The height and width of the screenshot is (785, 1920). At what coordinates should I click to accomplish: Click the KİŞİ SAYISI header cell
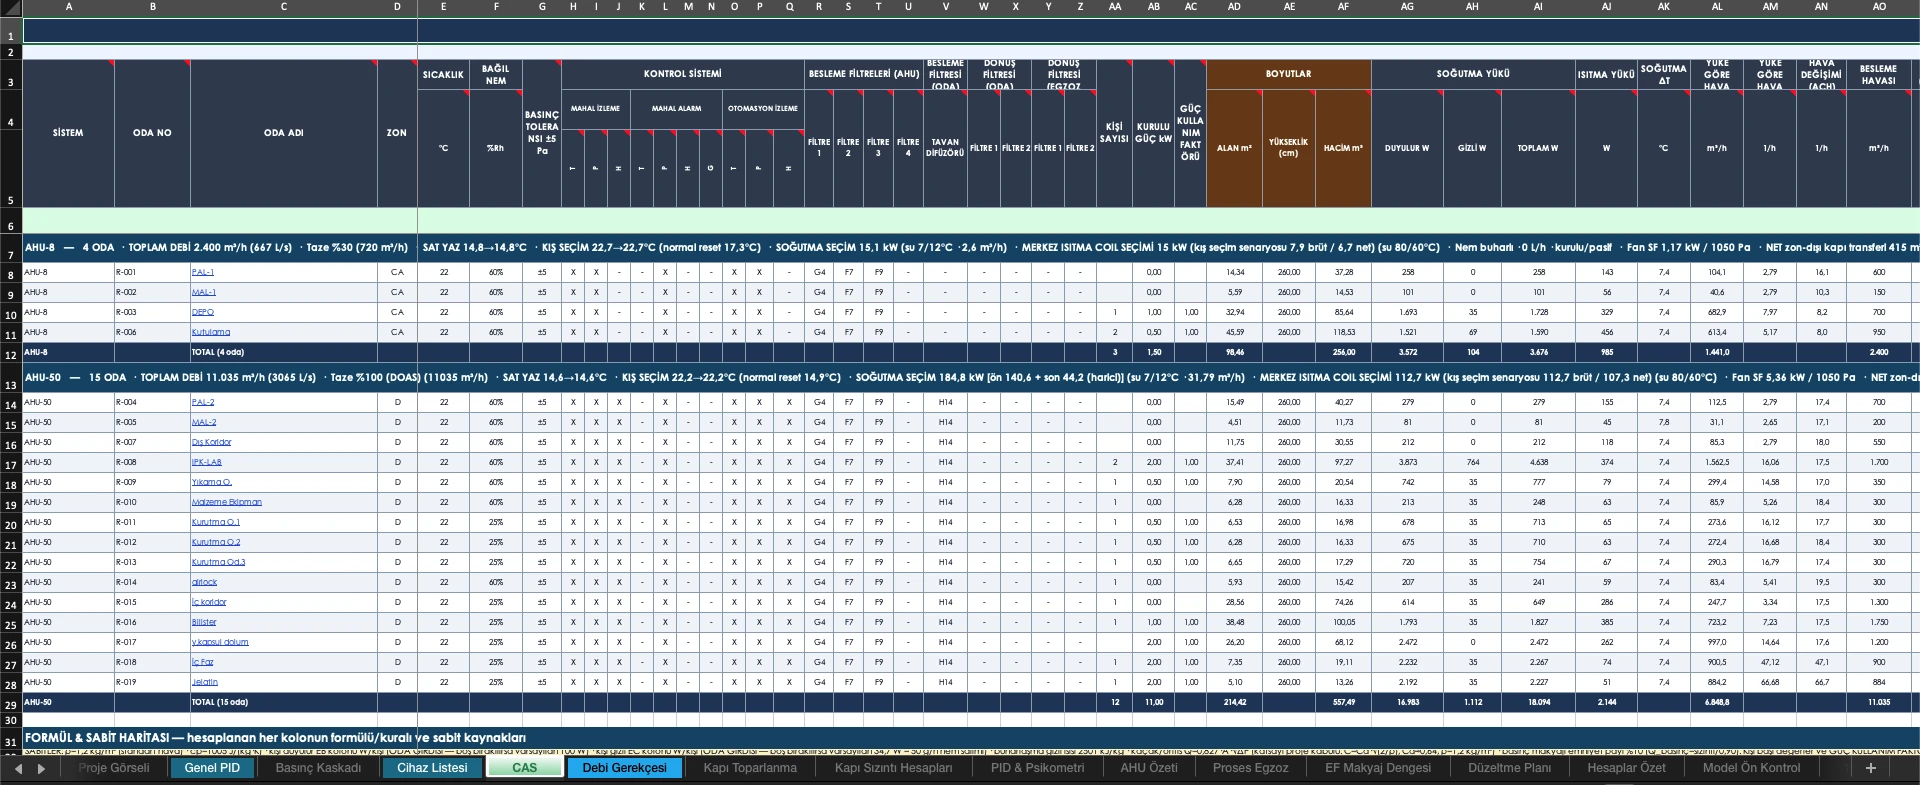(x=1114, y=133)
